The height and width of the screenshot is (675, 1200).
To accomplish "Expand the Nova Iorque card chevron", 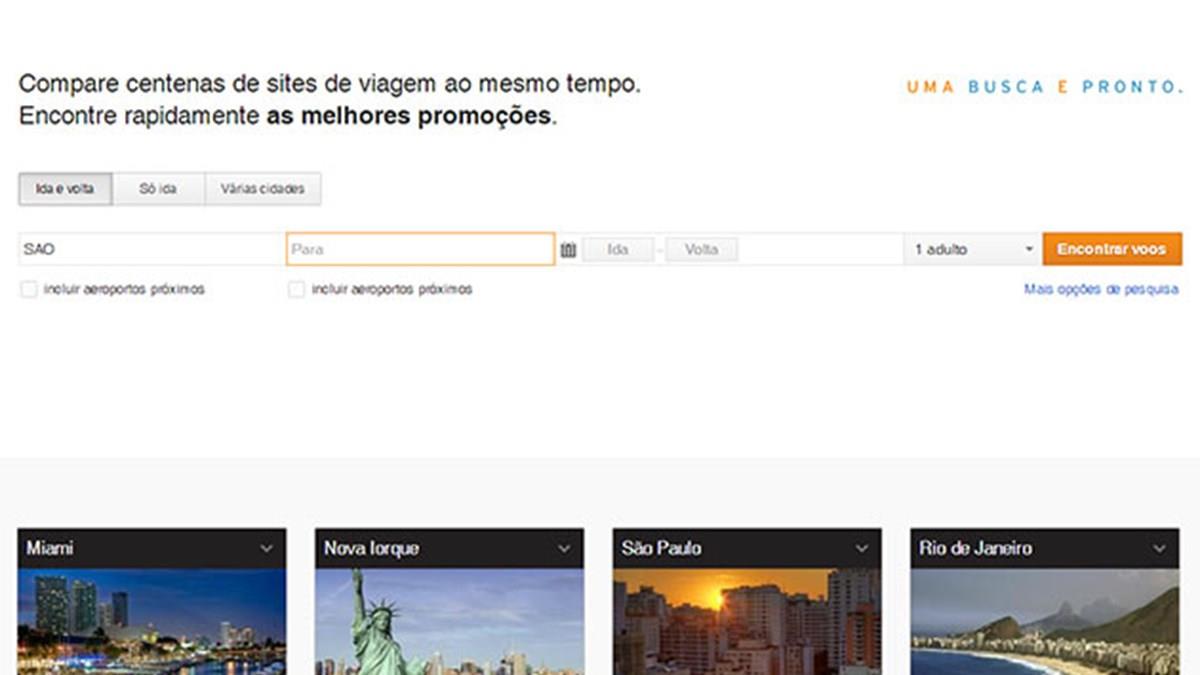I will pos(564,549).
